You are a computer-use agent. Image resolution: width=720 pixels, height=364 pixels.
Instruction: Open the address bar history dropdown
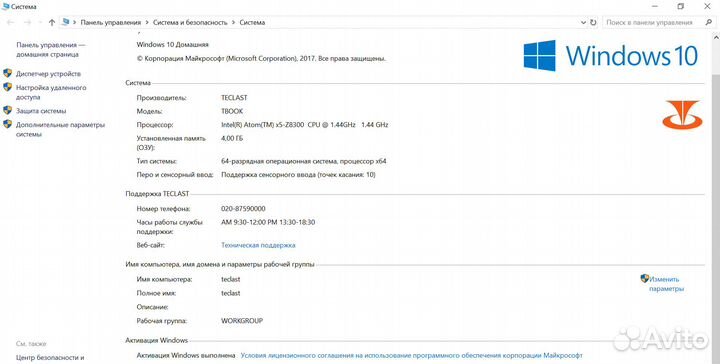tap(583, 22)
